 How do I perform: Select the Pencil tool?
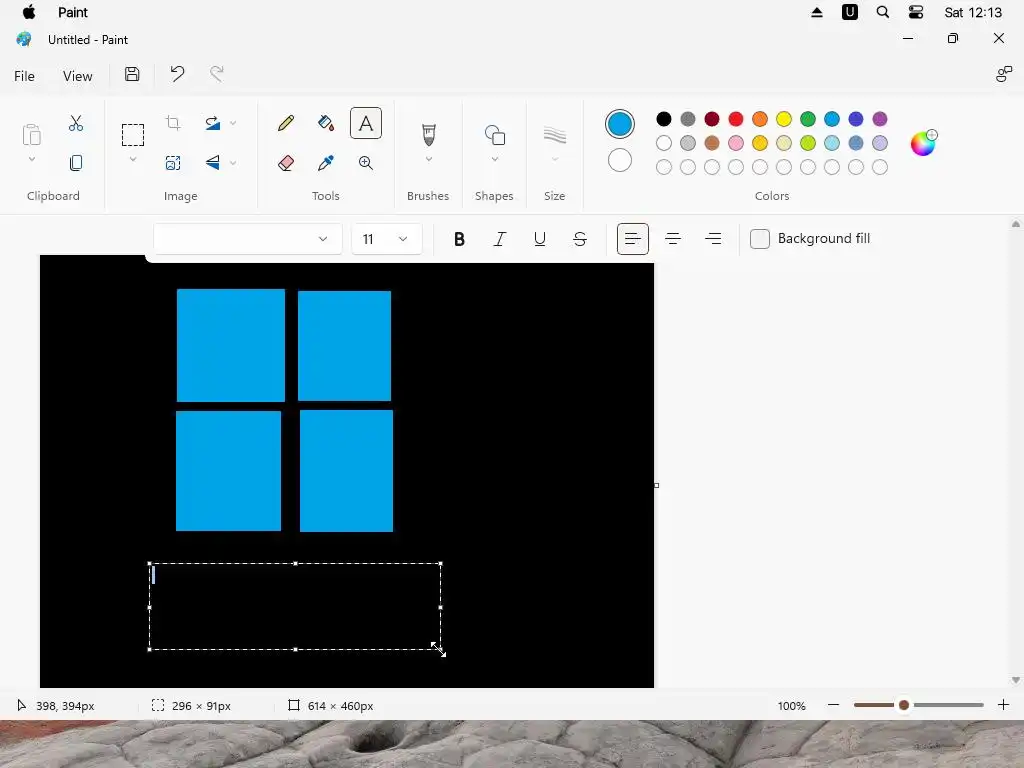(285, 123)
